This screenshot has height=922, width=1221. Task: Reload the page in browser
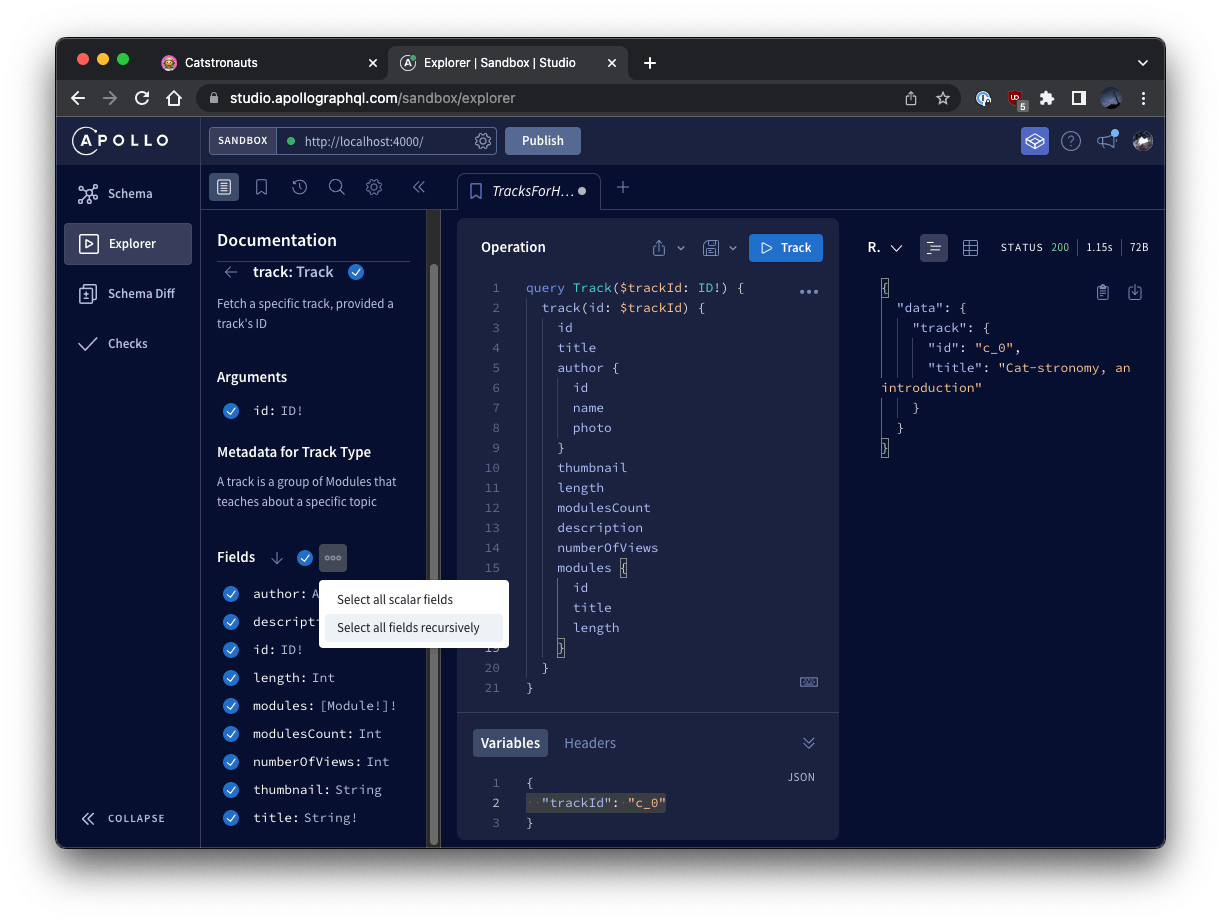(x=142, y=98)
